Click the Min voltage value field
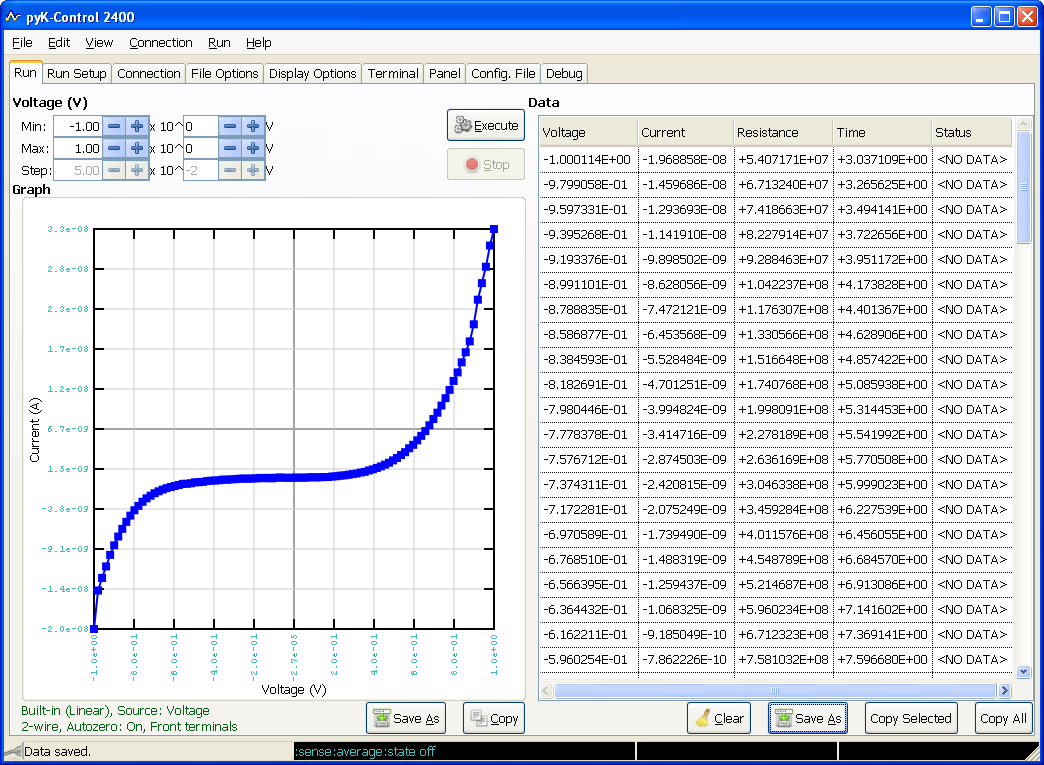1044x765 pixels. coord(78,126)
